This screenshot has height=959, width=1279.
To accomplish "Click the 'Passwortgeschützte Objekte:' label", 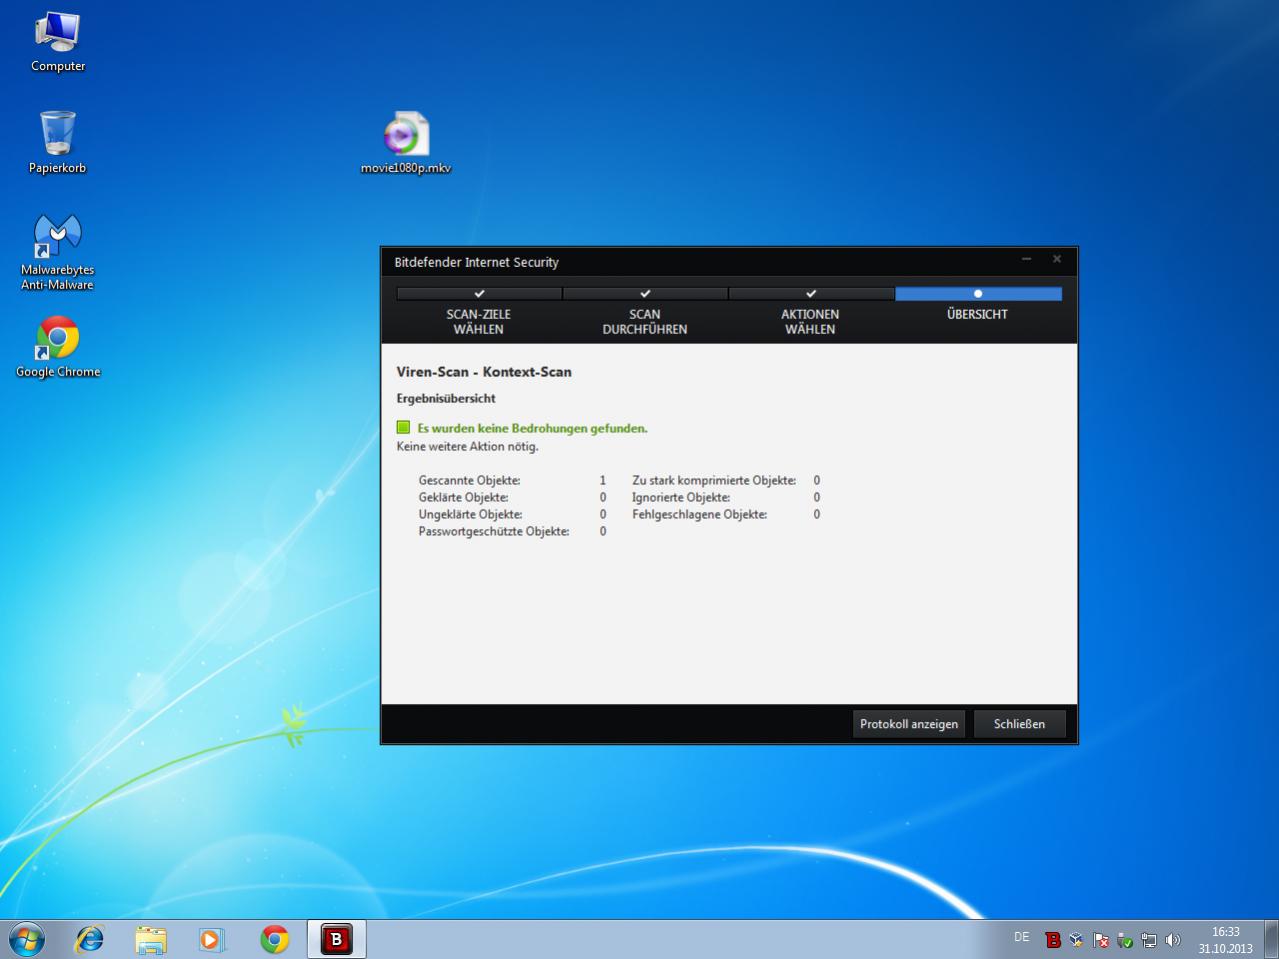I will click(x=494, y=531).
